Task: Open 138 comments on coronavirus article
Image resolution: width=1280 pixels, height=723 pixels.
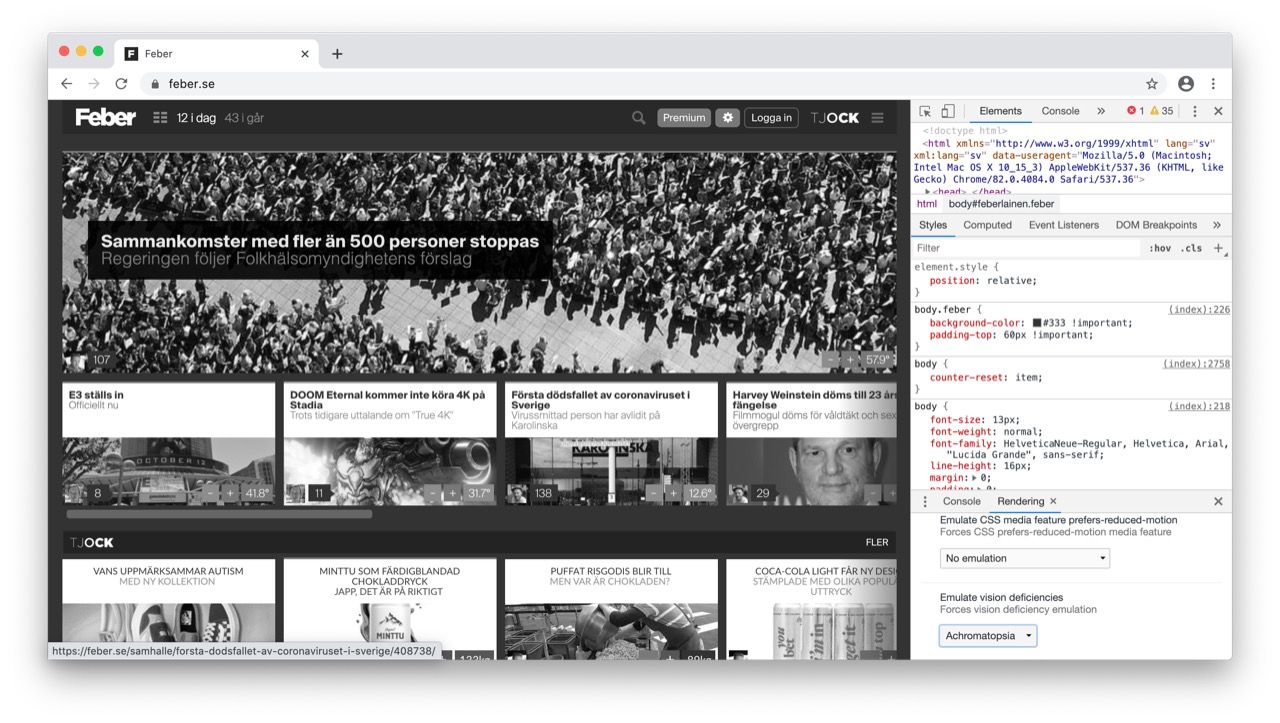Action: click(x=544, y=493)
